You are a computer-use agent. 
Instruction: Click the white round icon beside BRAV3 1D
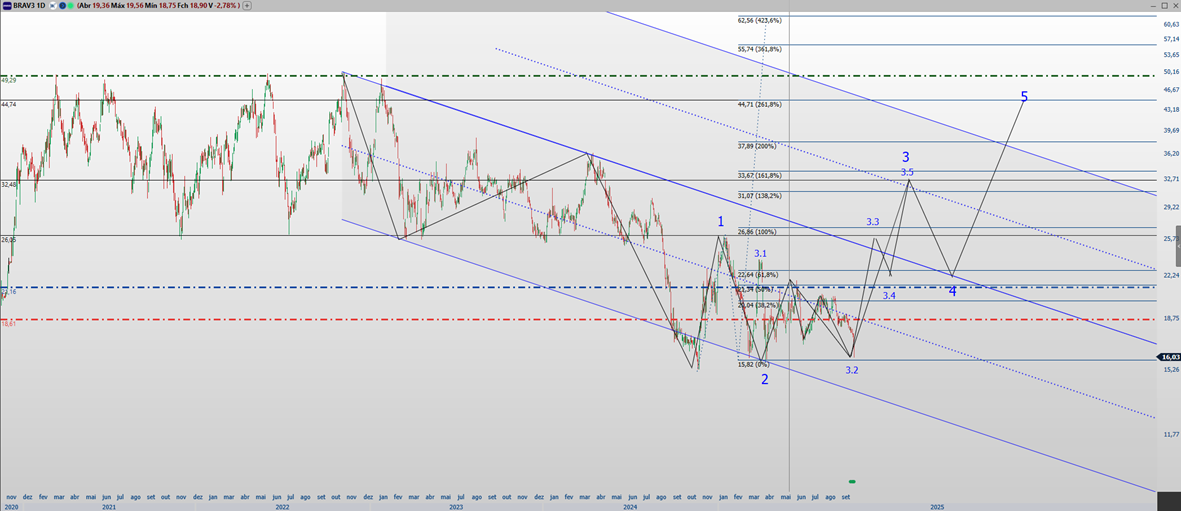tap(52, 5)
